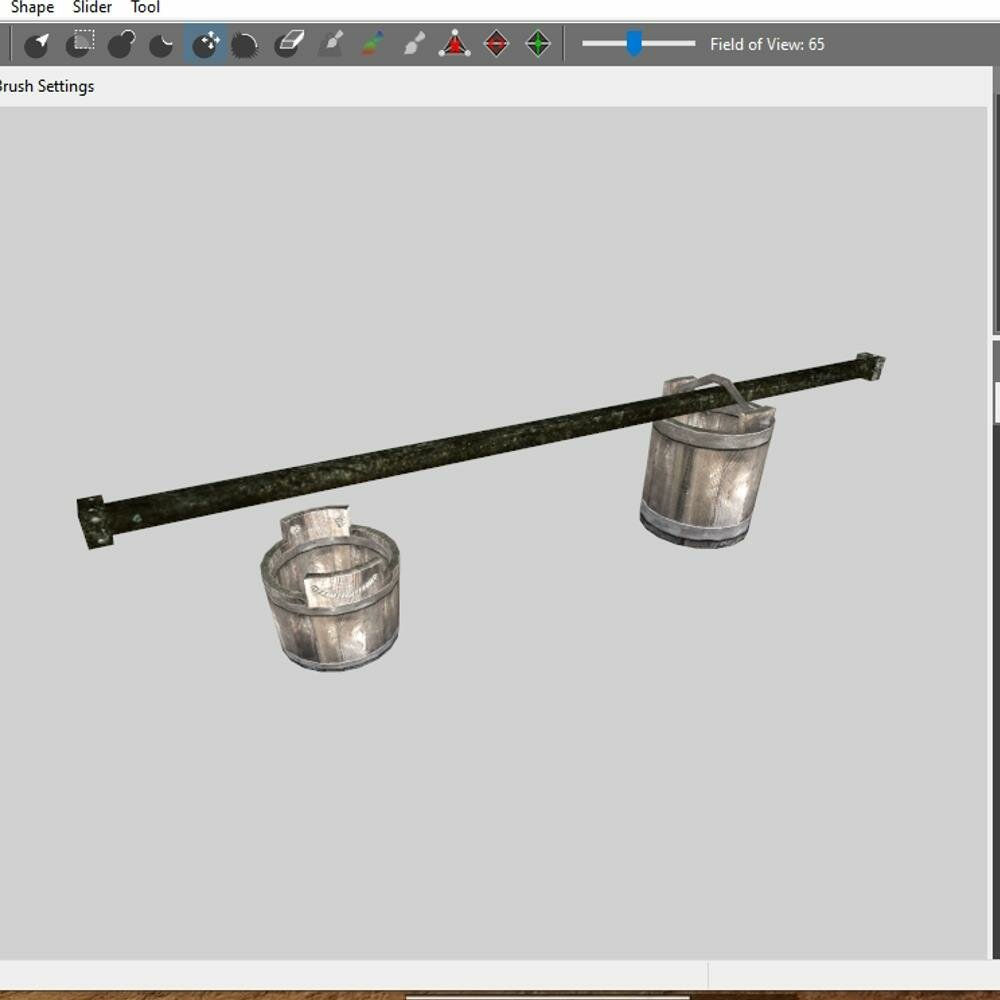Choose the Inflate brush
The width and height of the screenshot is (1000, 1000).
pos(121,44)
